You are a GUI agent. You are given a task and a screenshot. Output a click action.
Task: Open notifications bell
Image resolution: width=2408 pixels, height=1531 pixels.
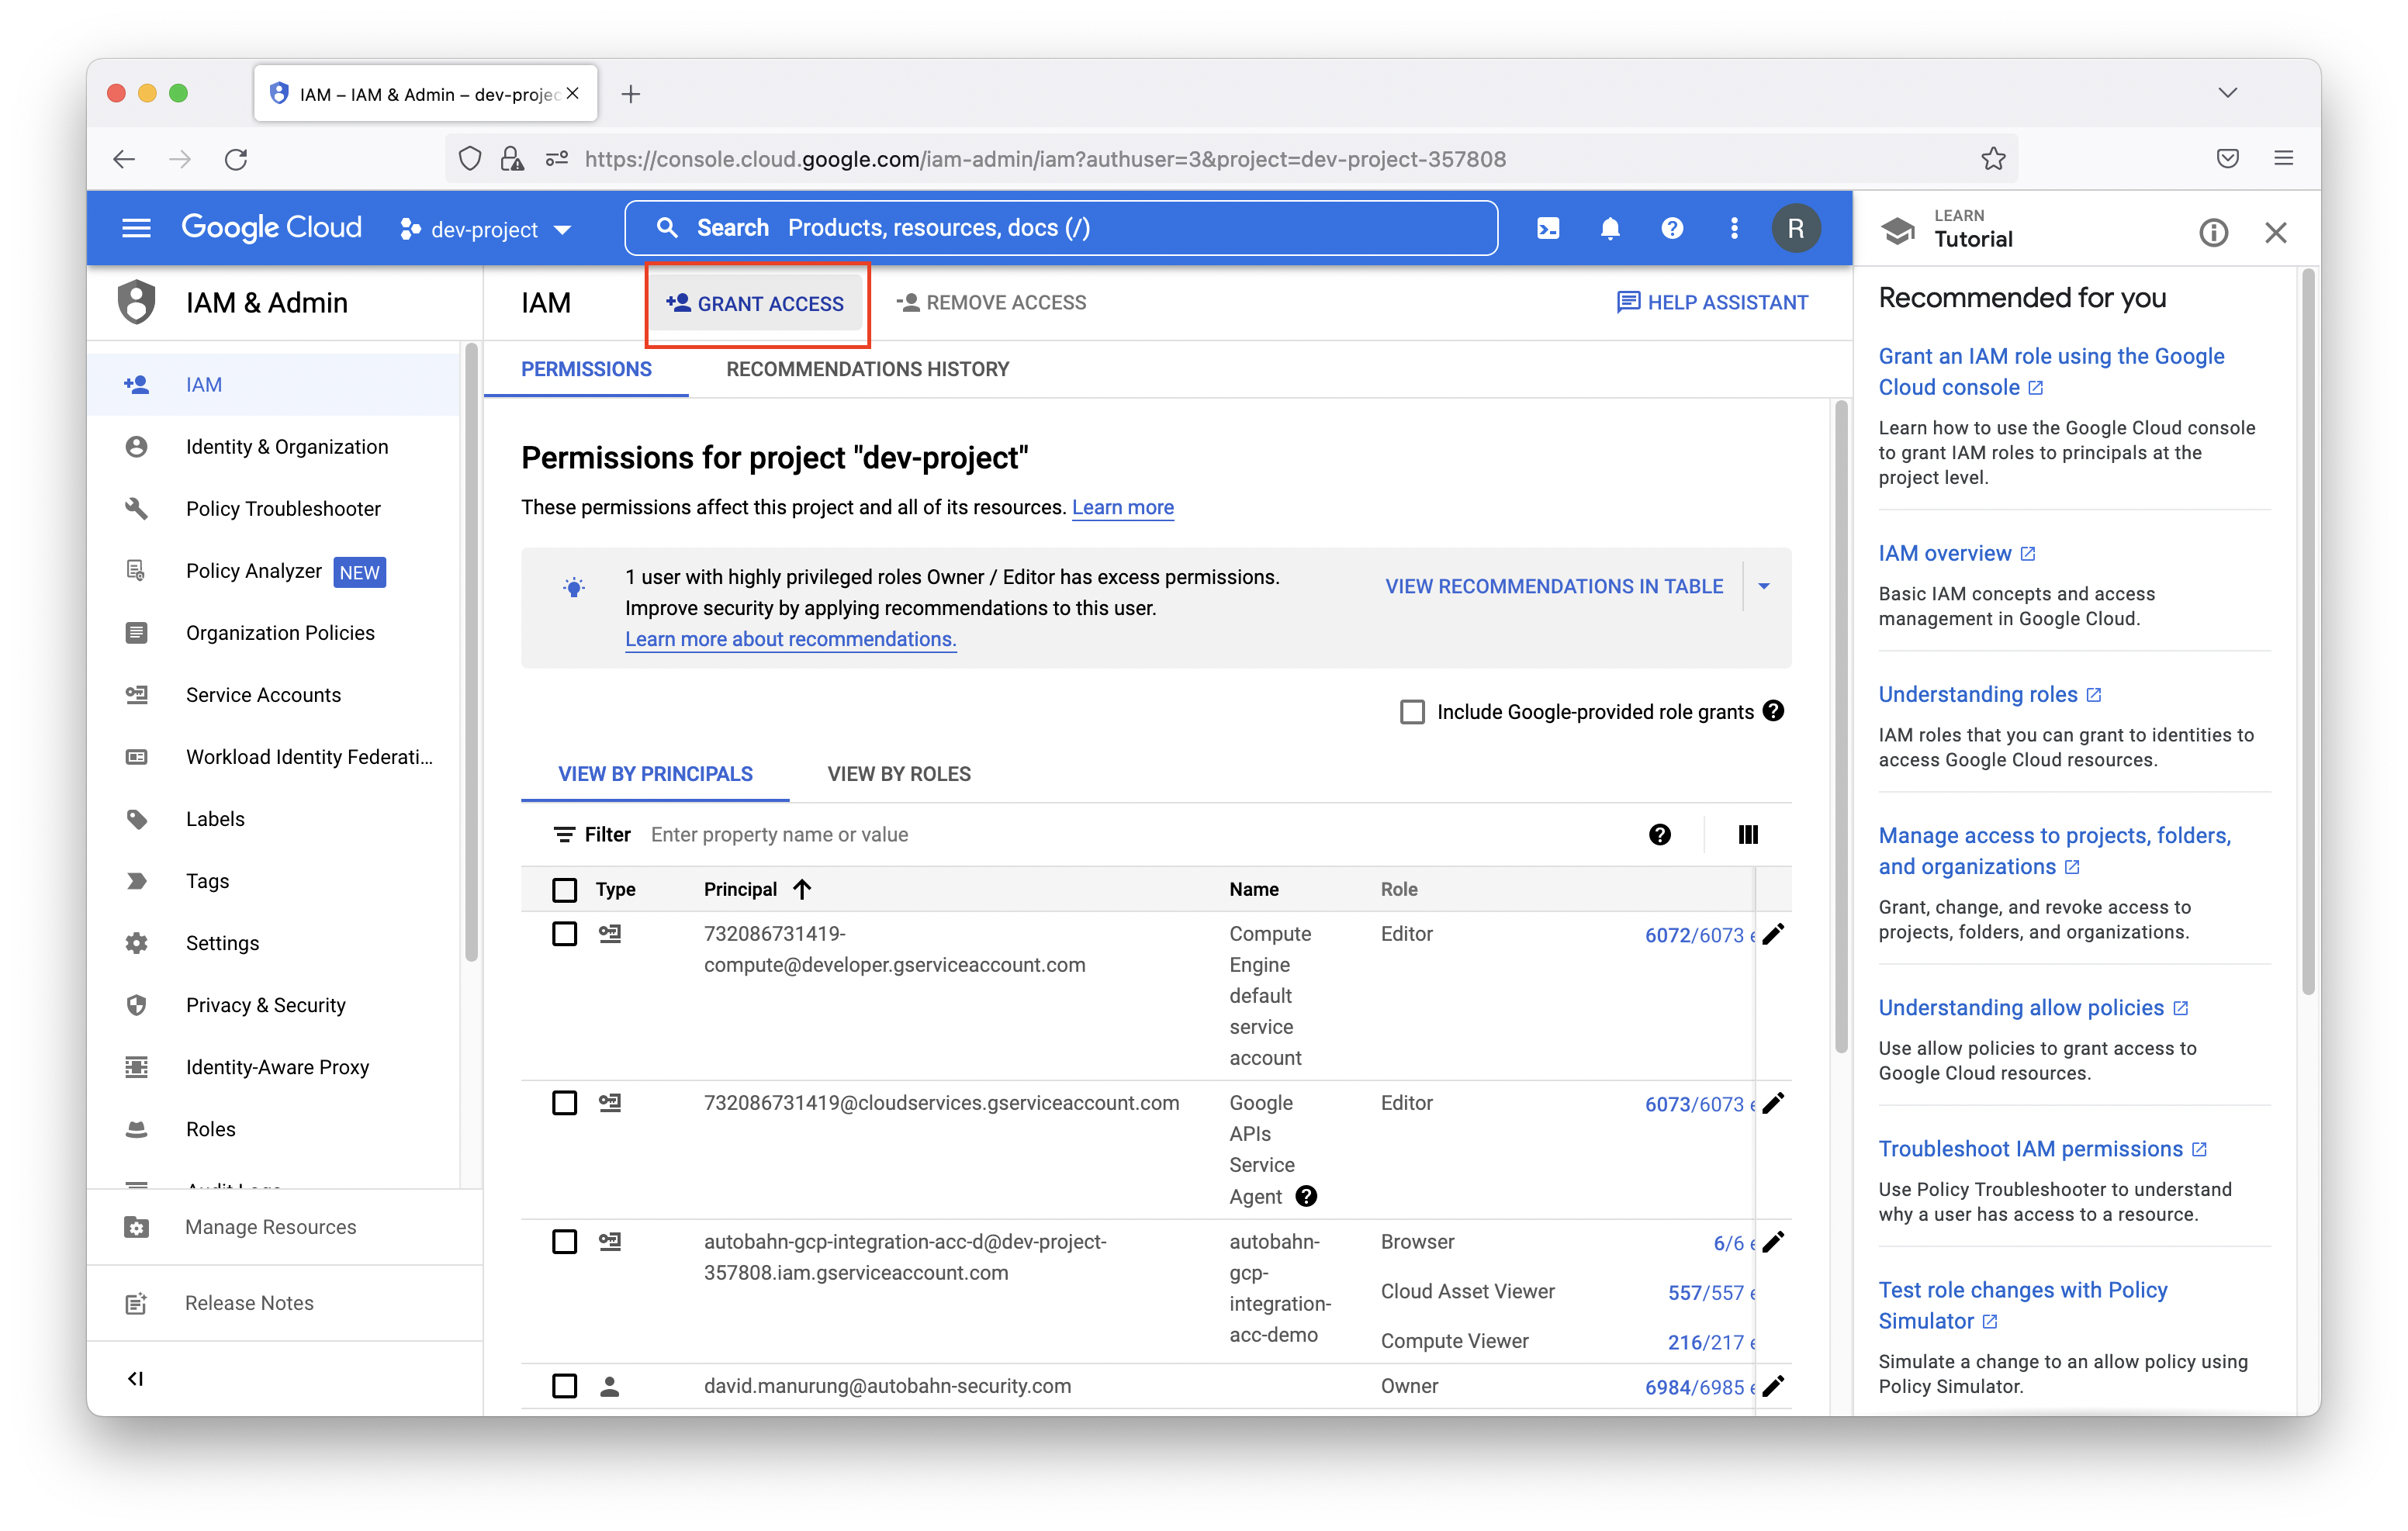(x=1610, y=228)
